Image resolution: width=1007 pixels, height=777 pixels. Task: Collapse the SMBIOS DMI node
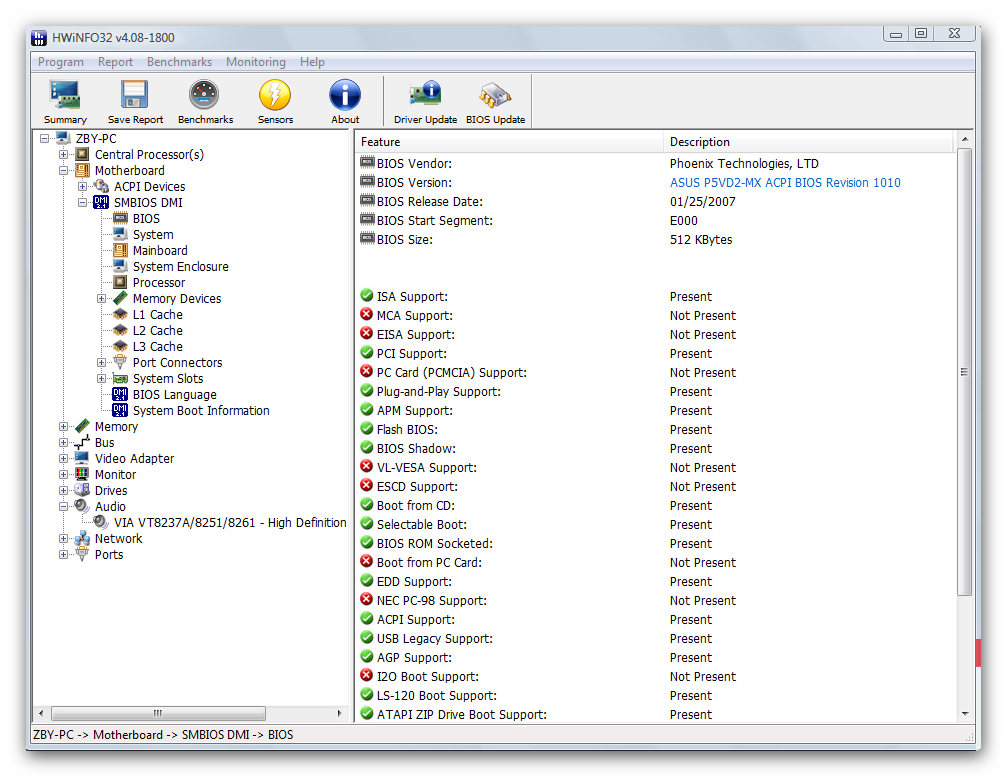(83, 202)
